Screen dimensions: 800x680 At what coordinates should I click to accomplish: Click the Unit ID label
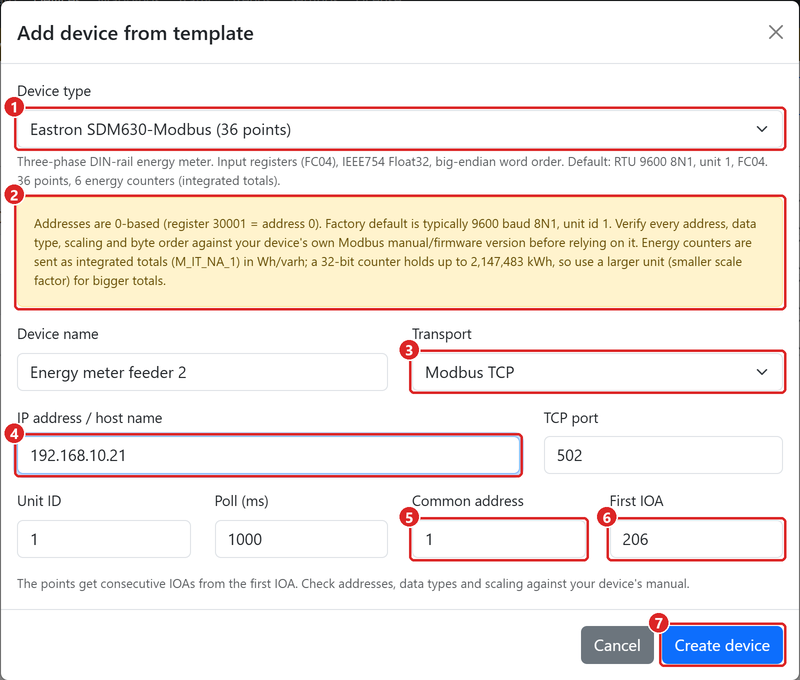click(x=39, y=501)
